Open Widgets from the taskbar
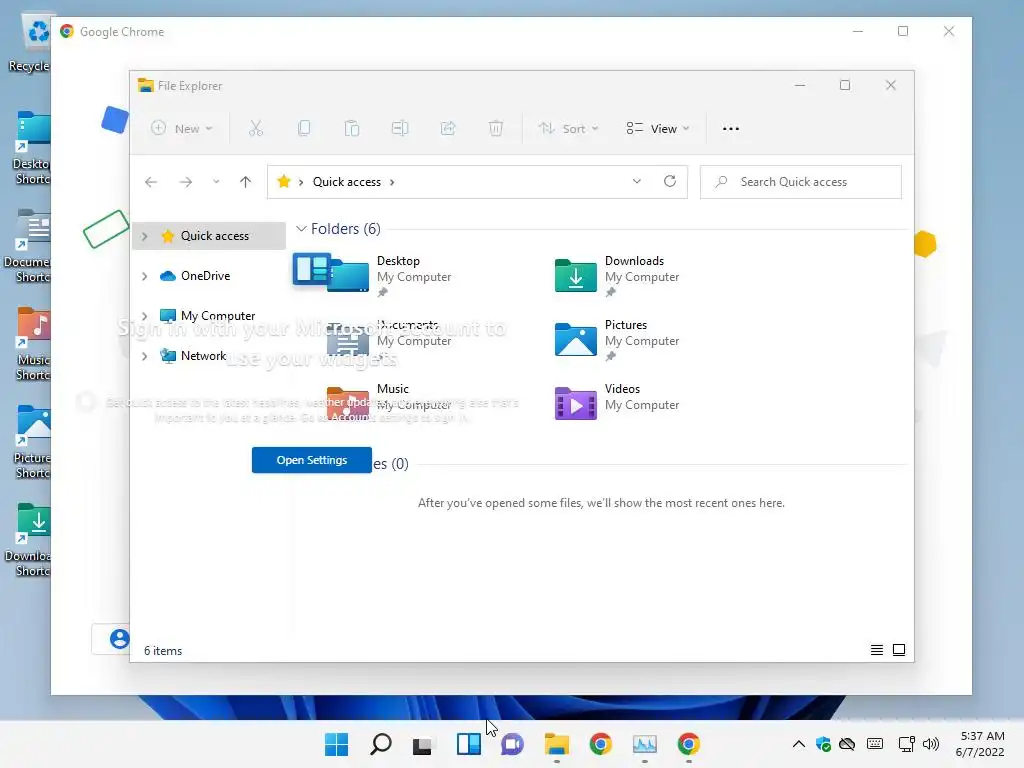The width and height of the screenshot is (1024, 768). 468,744
